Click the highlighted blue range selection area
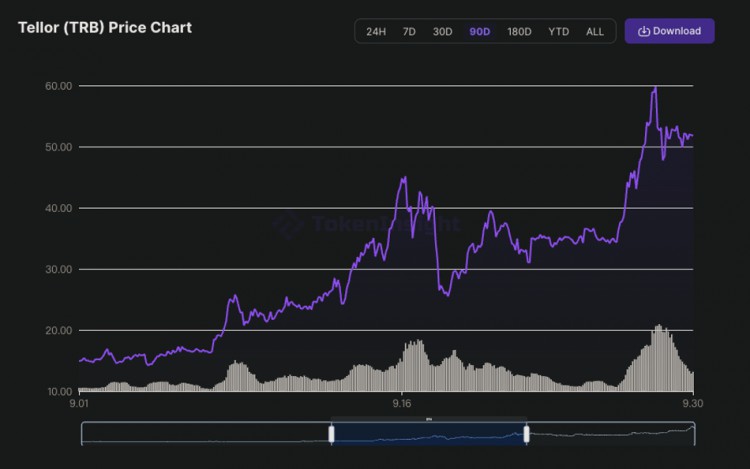 (x=428, y=433)
